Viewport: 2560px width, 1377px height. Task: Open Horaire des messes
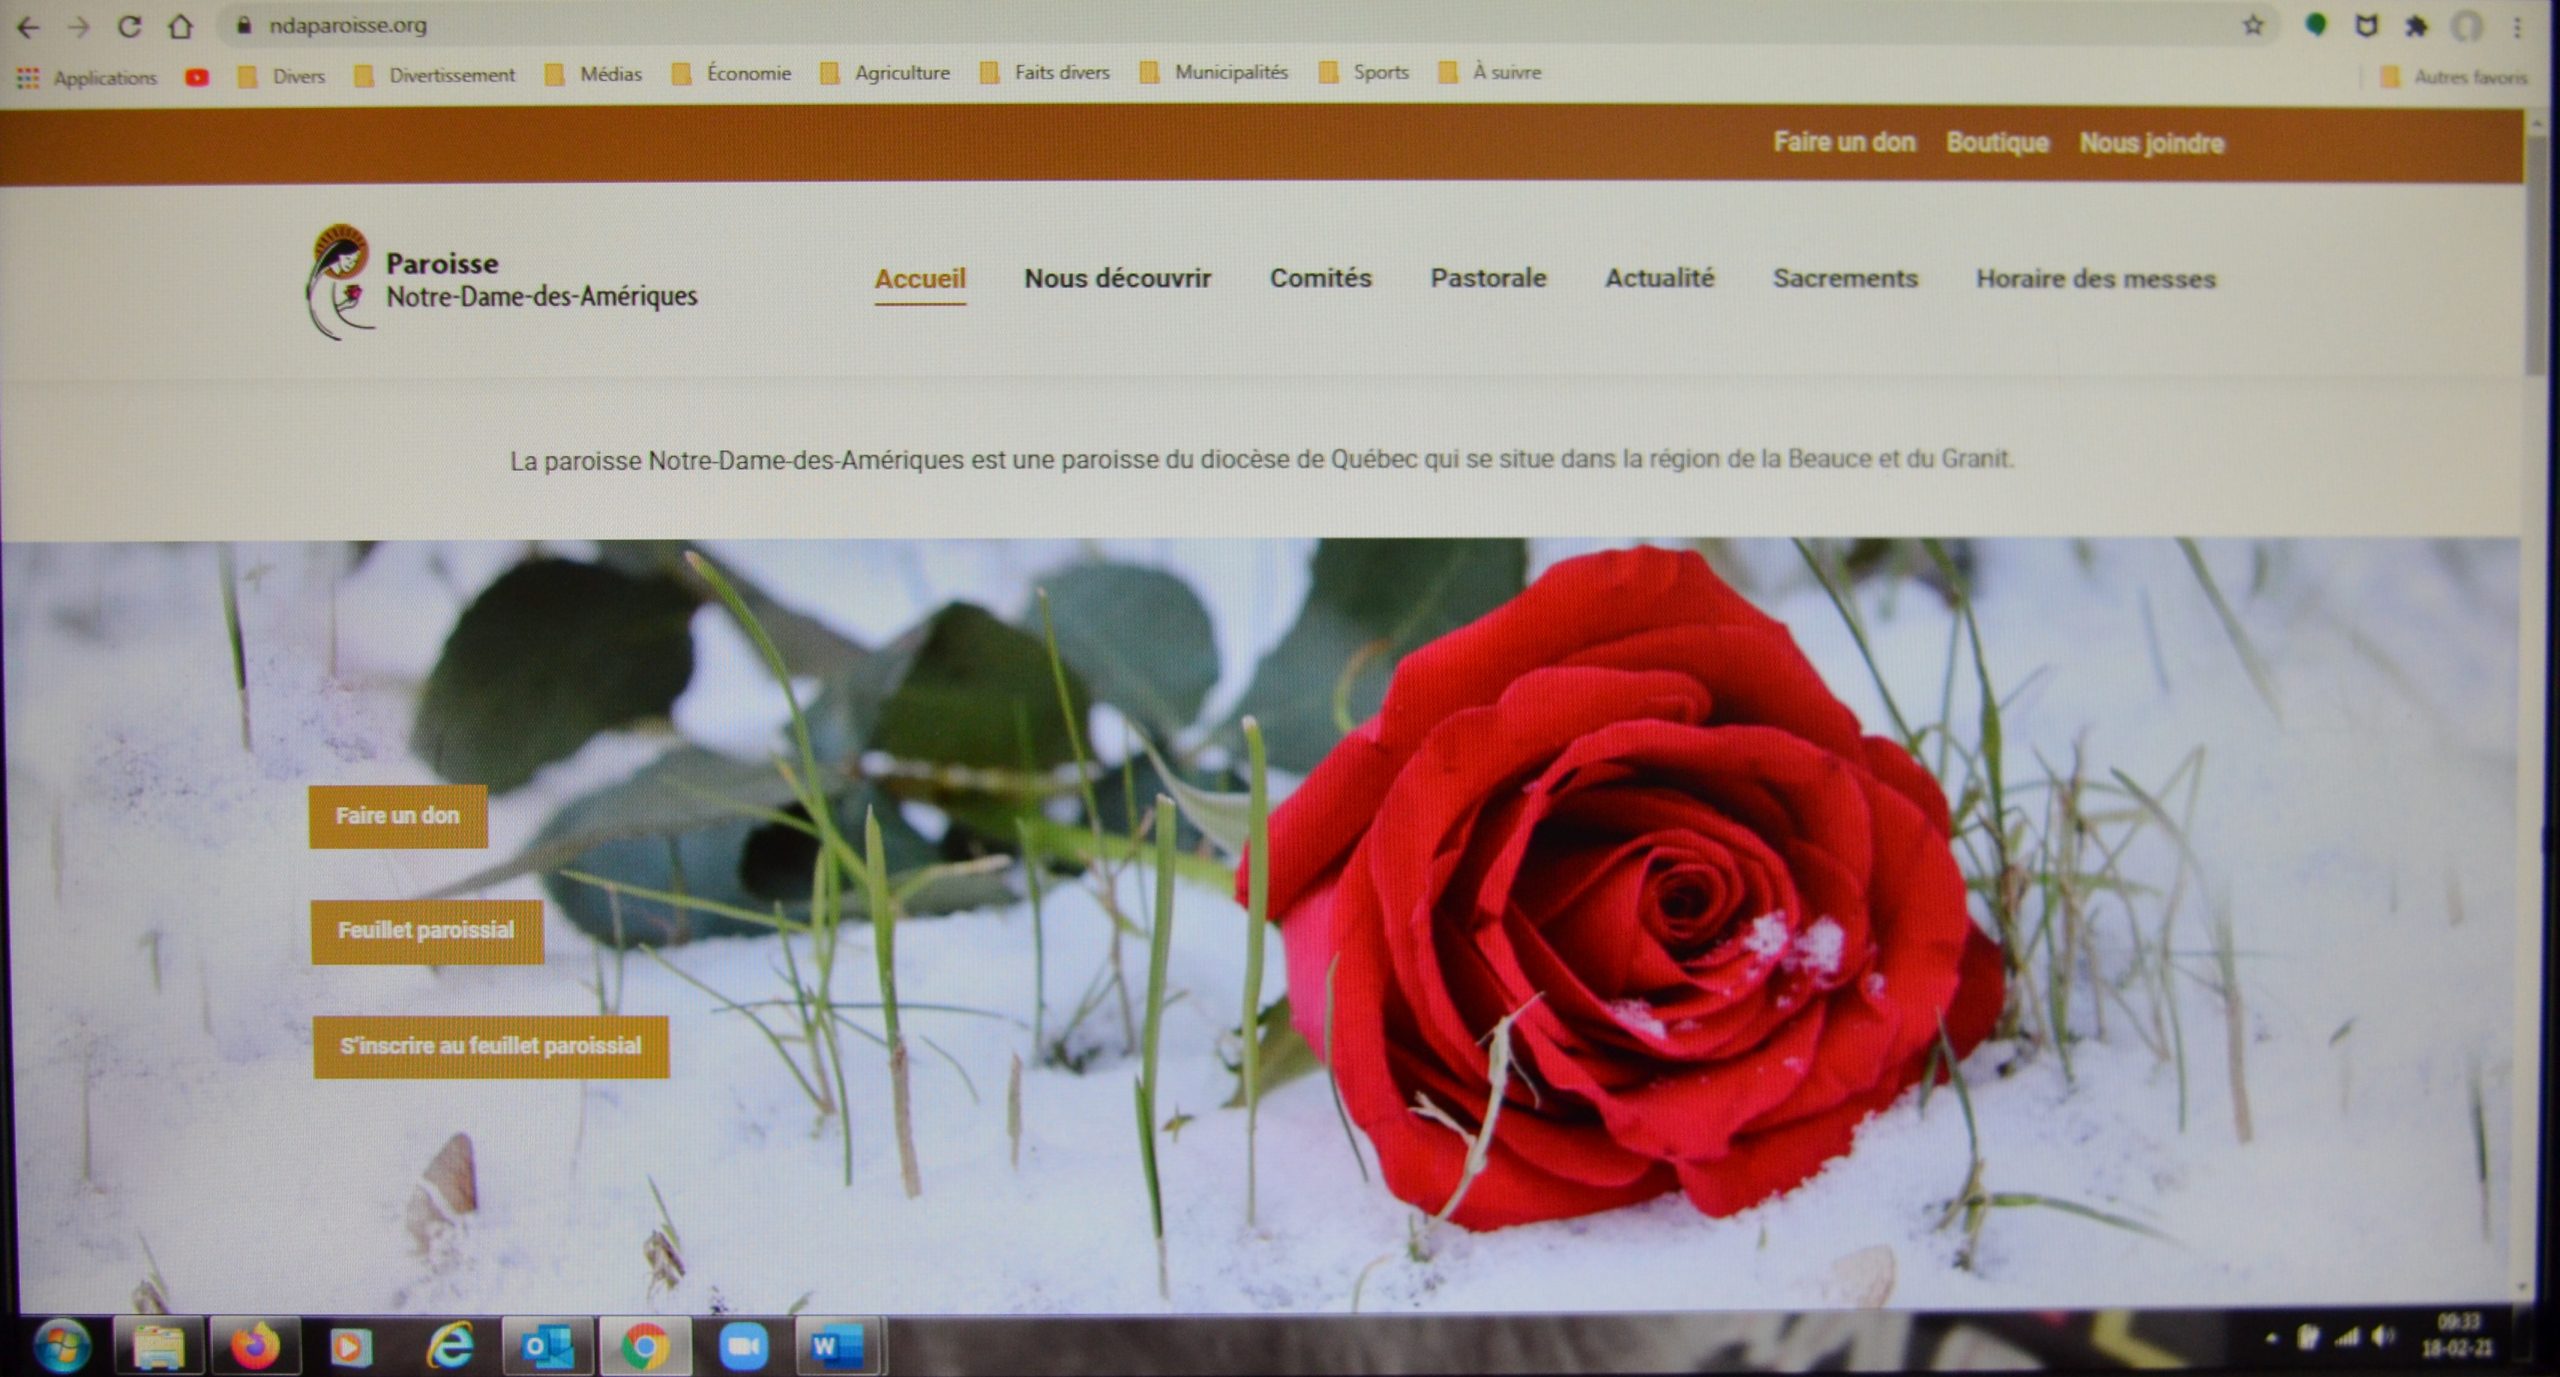(x=2095, y=279)
